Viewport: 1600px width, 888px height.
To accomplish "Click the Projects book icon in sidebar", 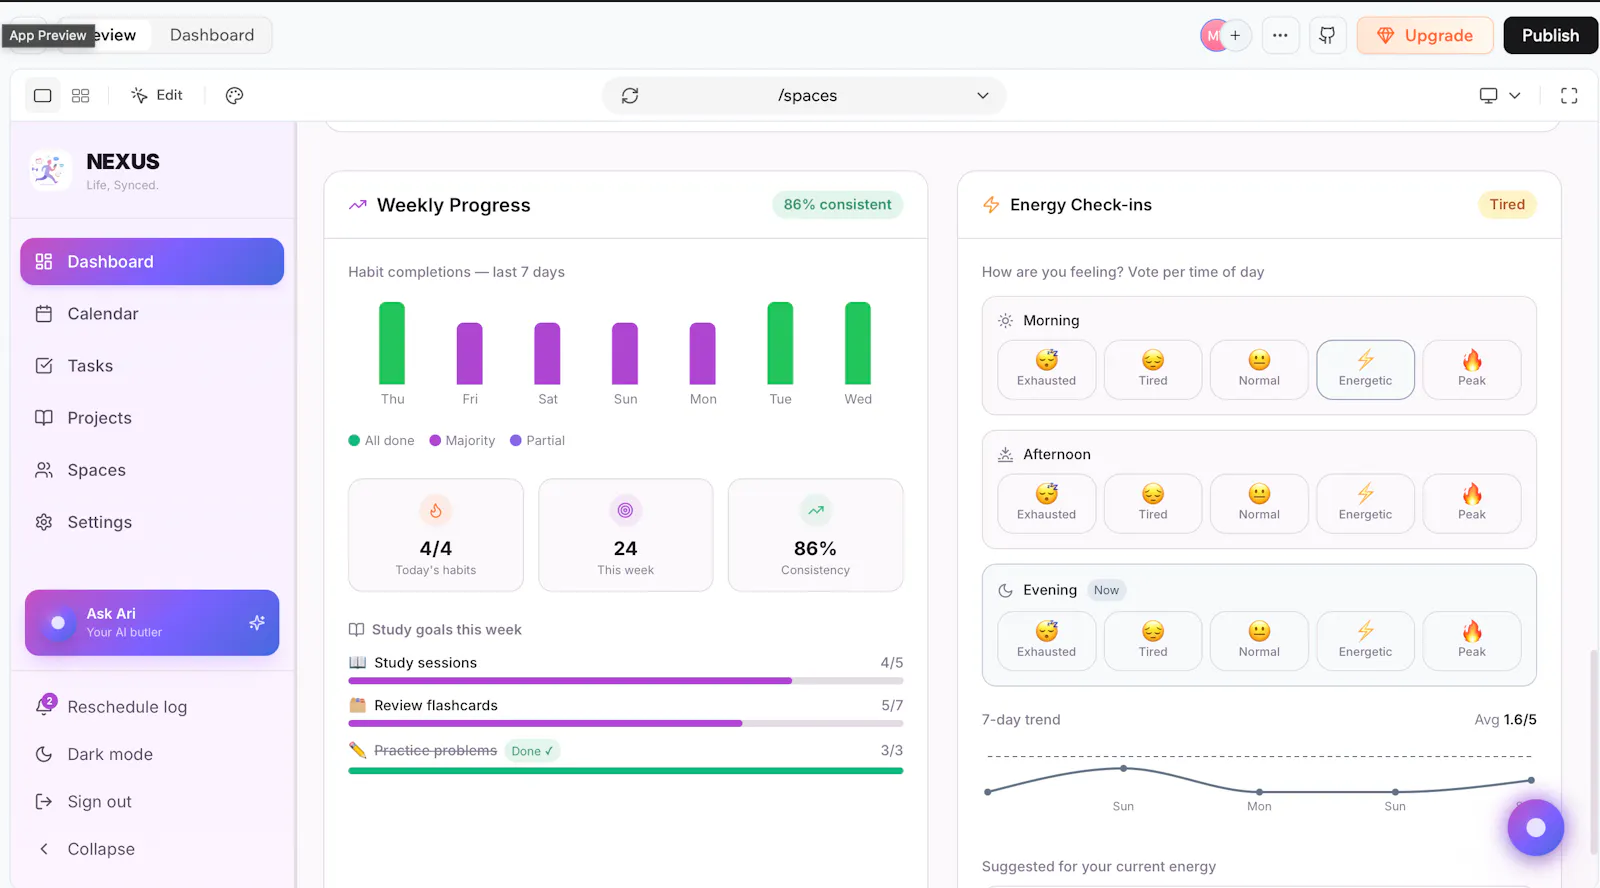I will coord(44,418).
